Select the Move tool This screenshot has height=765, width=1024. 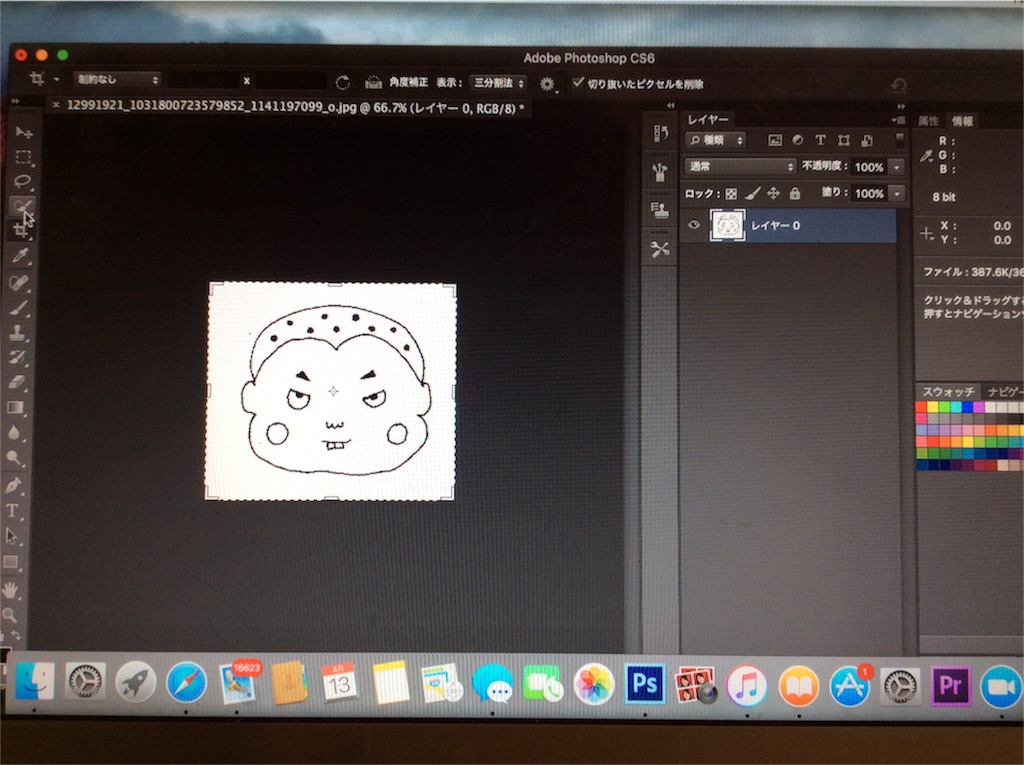coord(24,133)
